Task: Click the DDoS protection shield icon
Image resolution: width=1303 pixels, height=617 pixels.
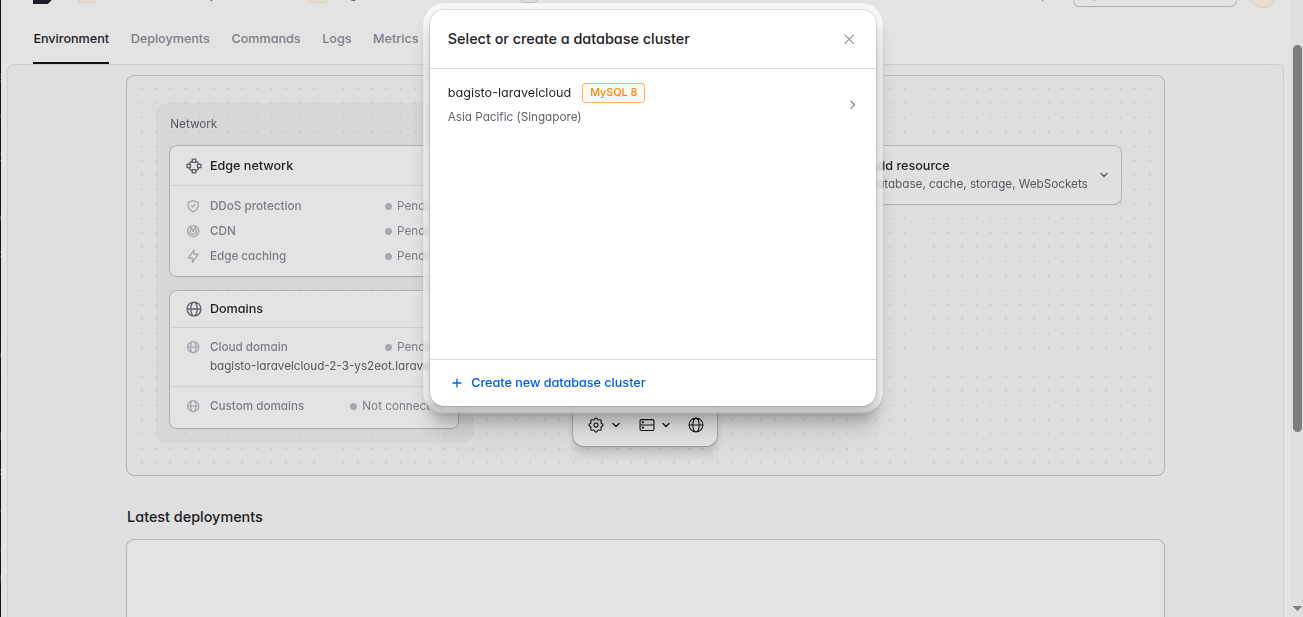Action: click(193, 206)
